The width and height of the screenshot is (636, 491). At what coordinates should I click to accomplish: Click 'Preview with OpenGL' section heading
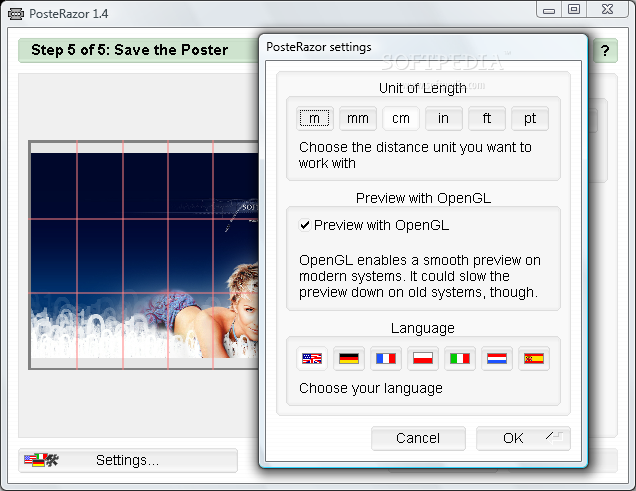tap(423, 198)
